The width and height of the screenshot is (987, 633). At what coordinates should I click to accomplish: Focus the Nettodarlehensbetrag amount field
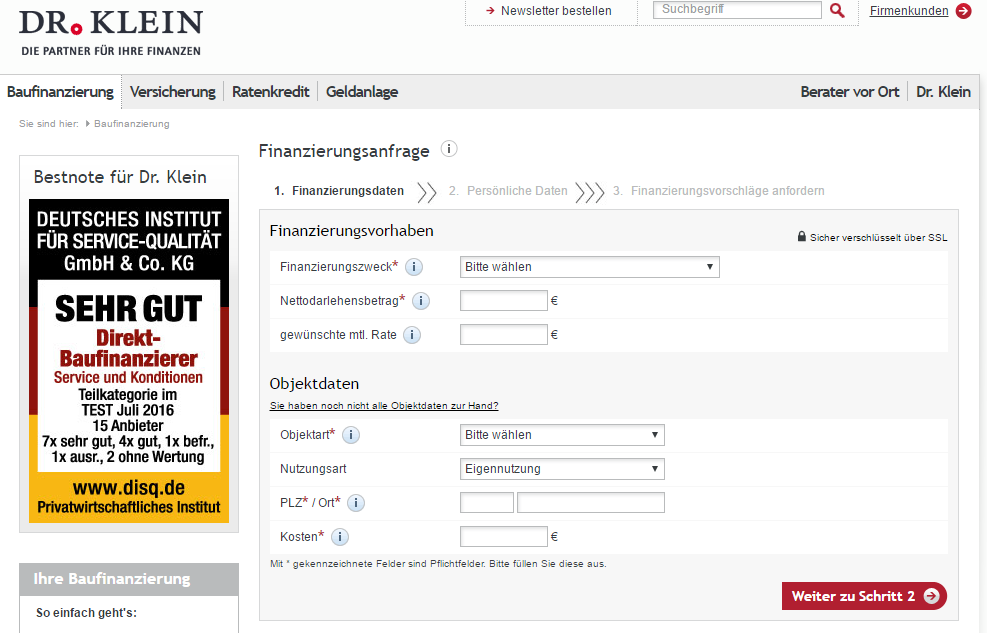tap(504, 301)
